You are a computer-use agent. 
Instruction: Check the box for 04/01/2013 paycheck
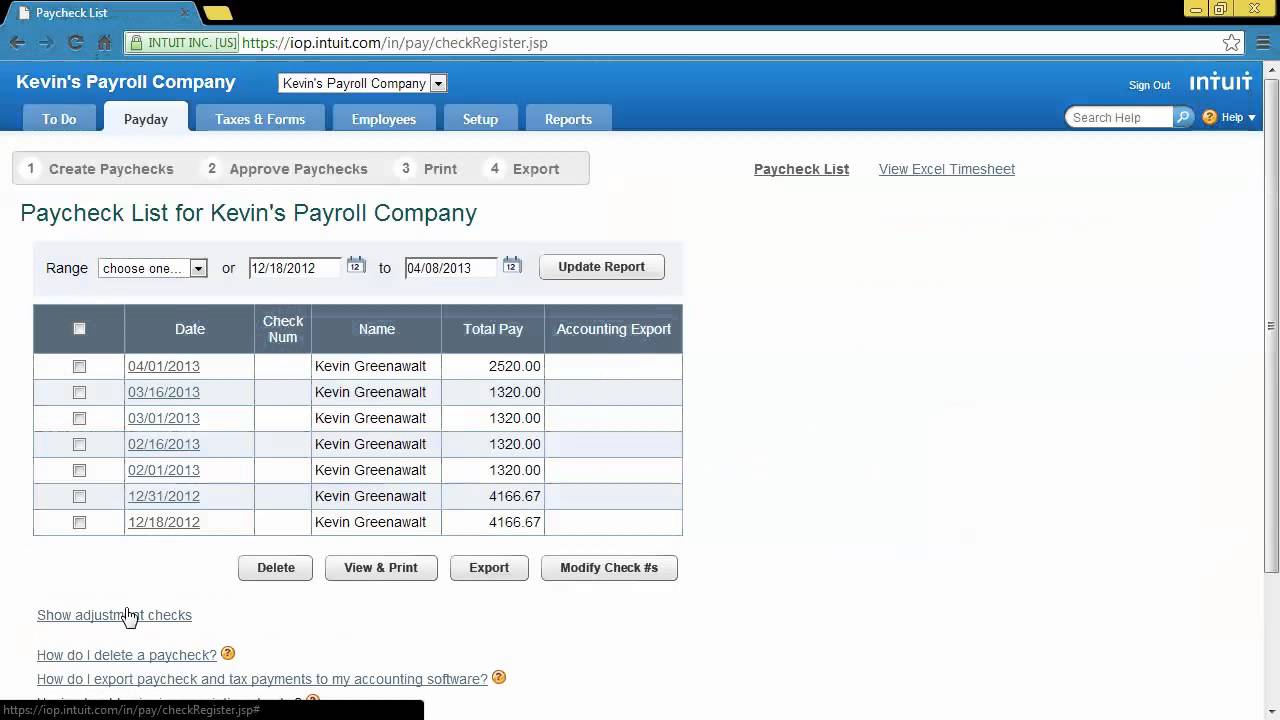79,366
